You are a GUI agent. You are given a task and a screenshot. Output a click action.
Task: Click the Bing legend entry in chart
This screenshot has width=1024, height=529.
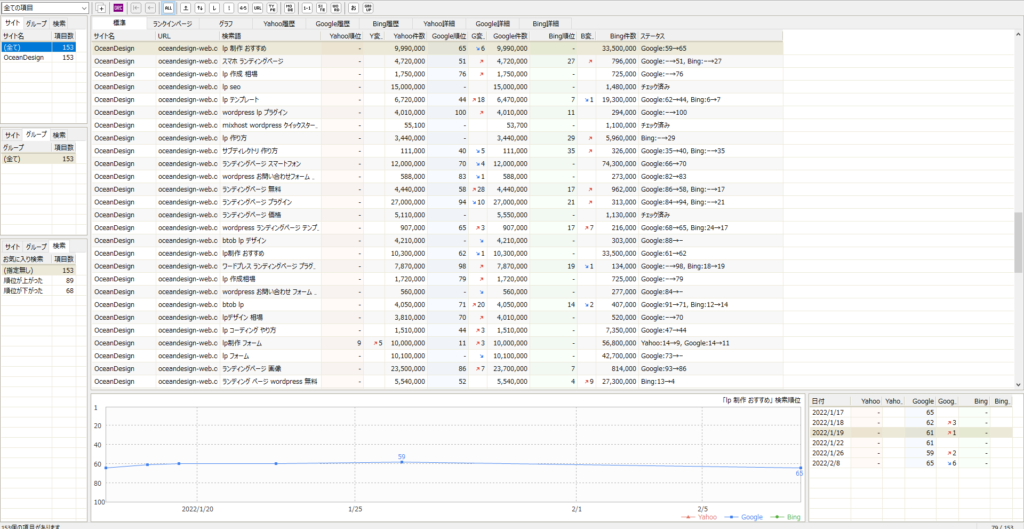point(784,517)
